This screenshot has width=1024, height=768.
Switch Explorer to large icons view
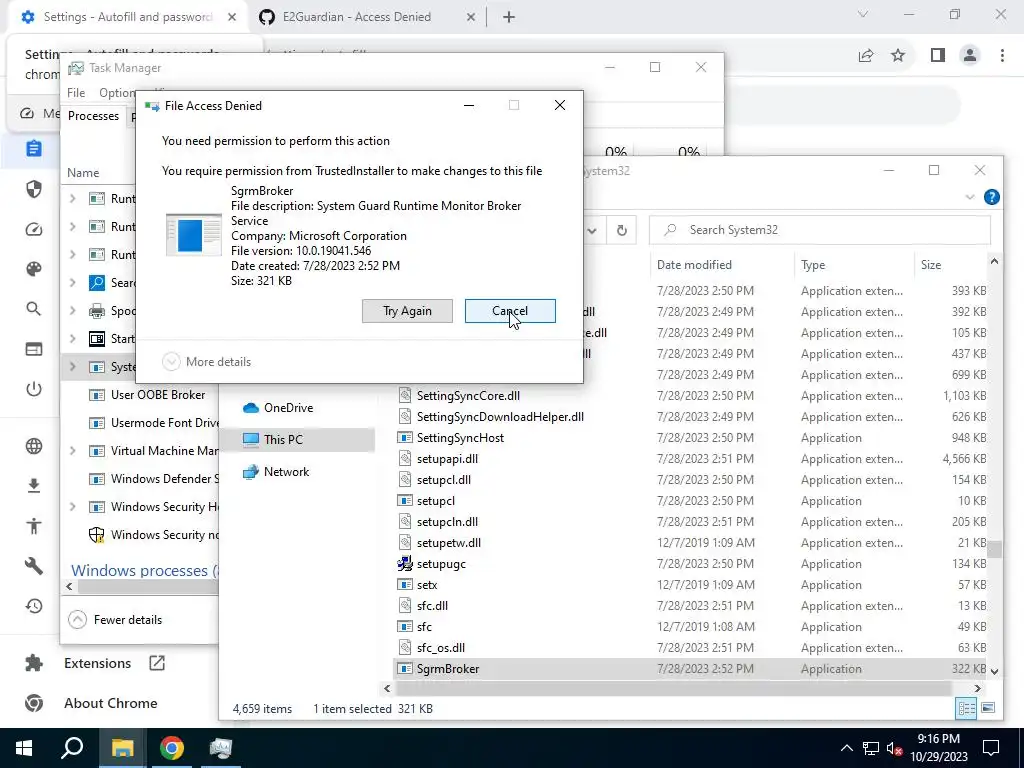(988, 709)
